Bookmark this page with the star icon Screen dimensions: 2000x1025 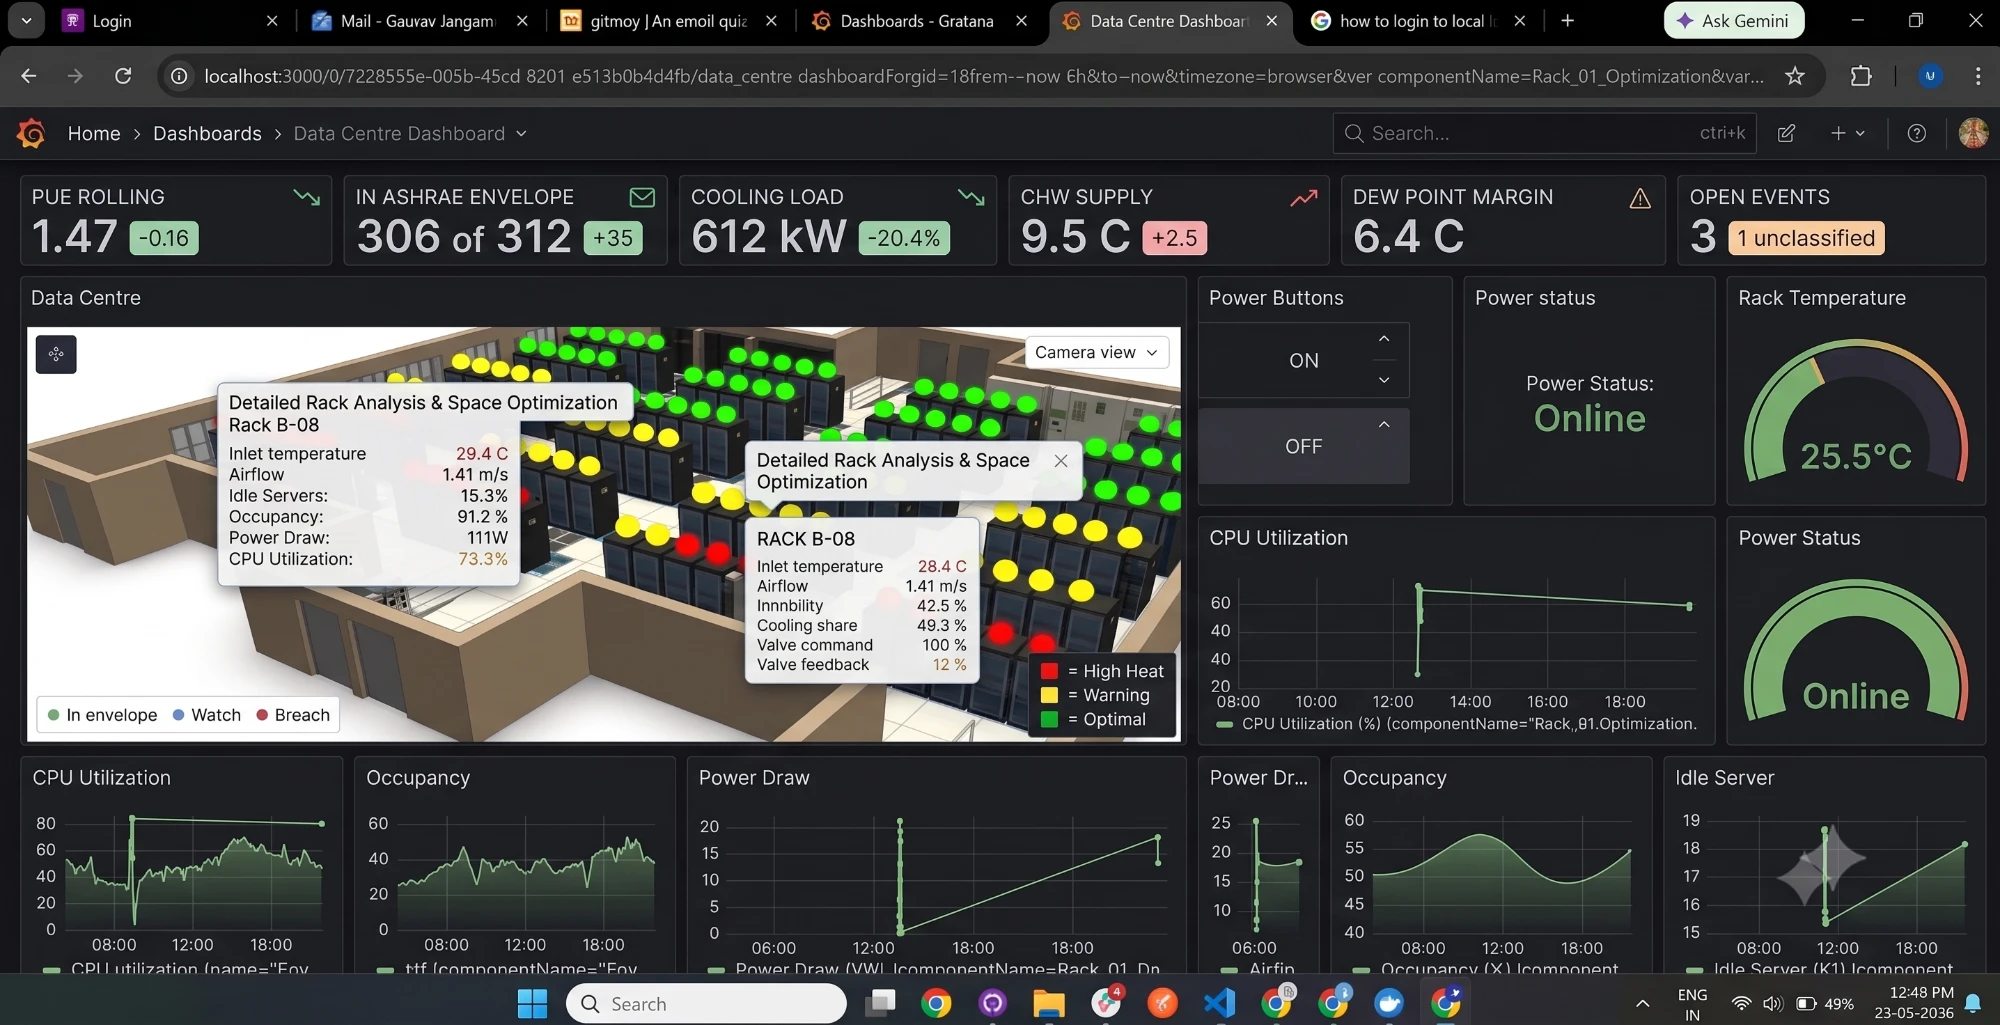tap(1795, 76)
